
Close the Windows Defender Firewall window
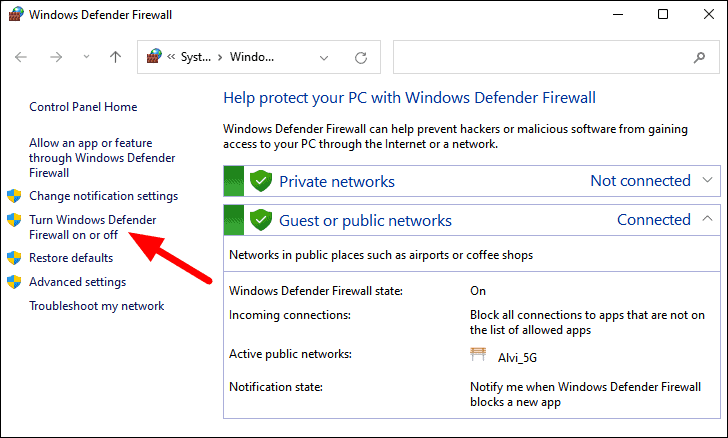pyautogui.click(x=708, y=14)
